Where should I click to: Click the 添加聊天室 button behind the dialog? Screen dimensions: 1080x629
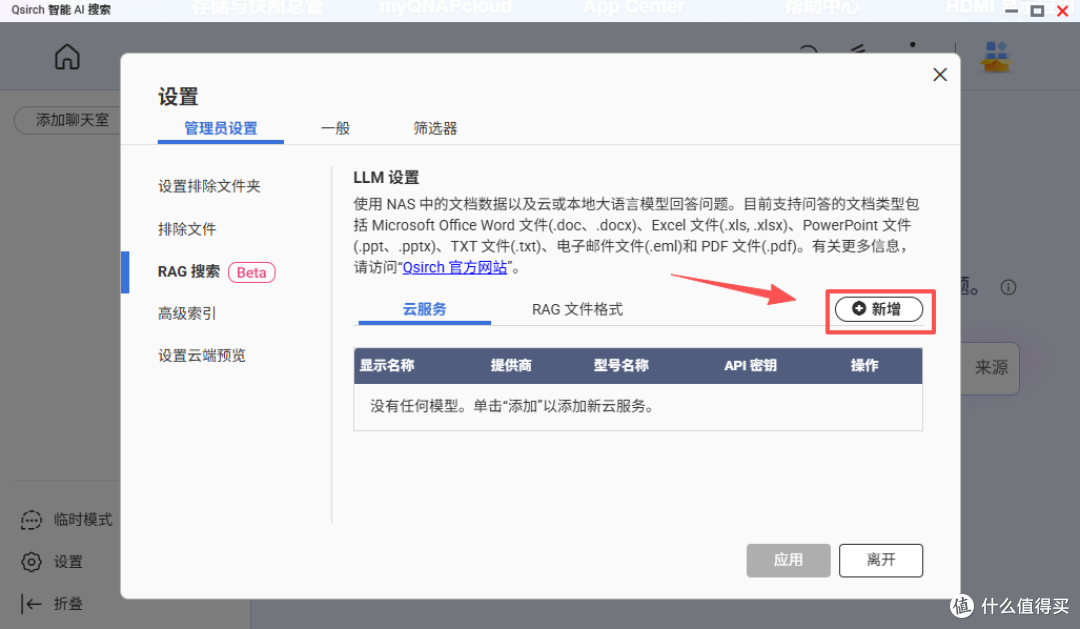click(x=68, y=120)
